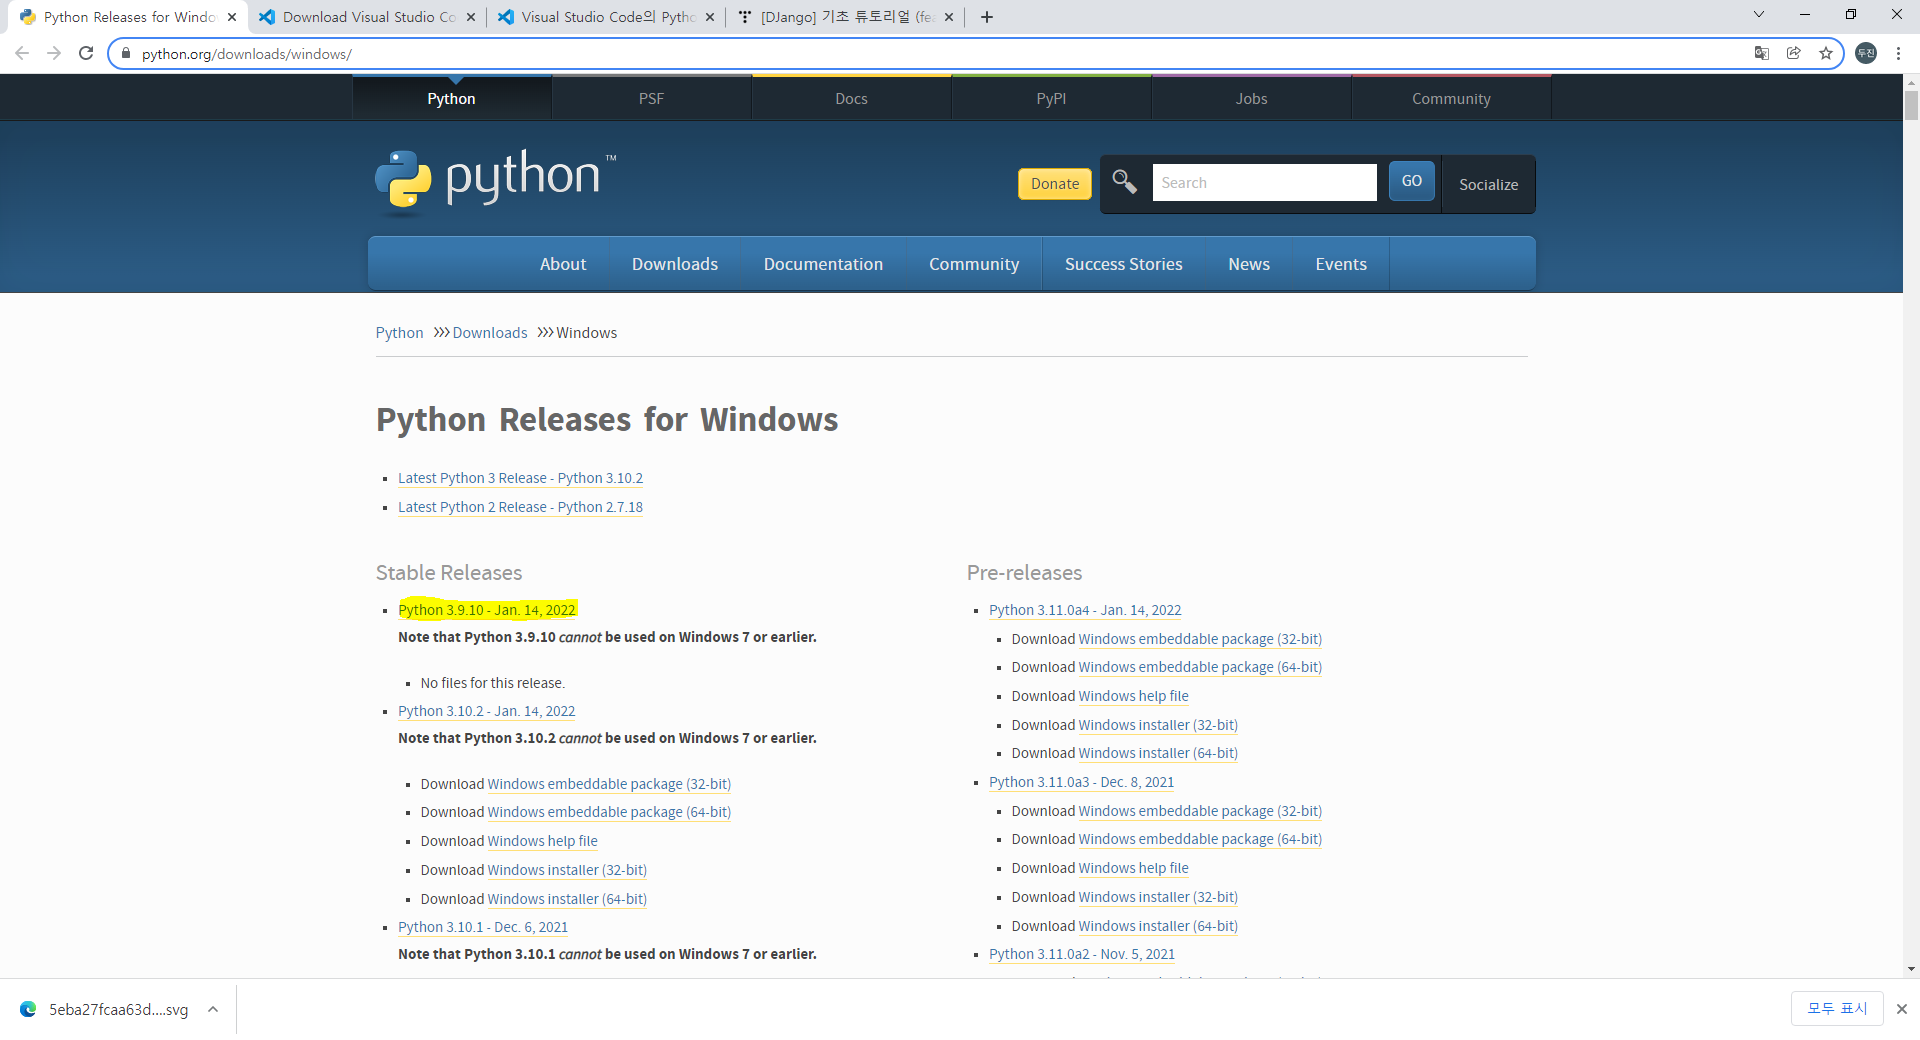Open the About menu item
This screenshot has width=1920, height=1040.
click(563, 264)
